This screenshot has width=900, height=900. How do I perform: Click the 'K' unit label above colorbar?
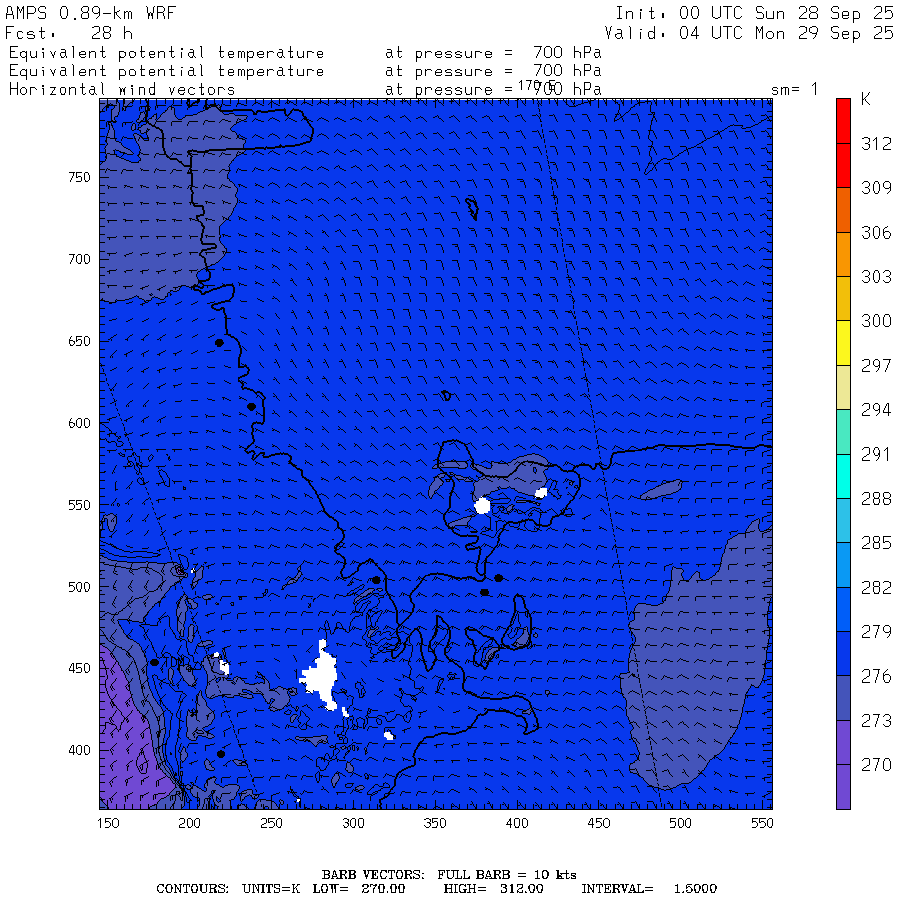tap(866, 99)
